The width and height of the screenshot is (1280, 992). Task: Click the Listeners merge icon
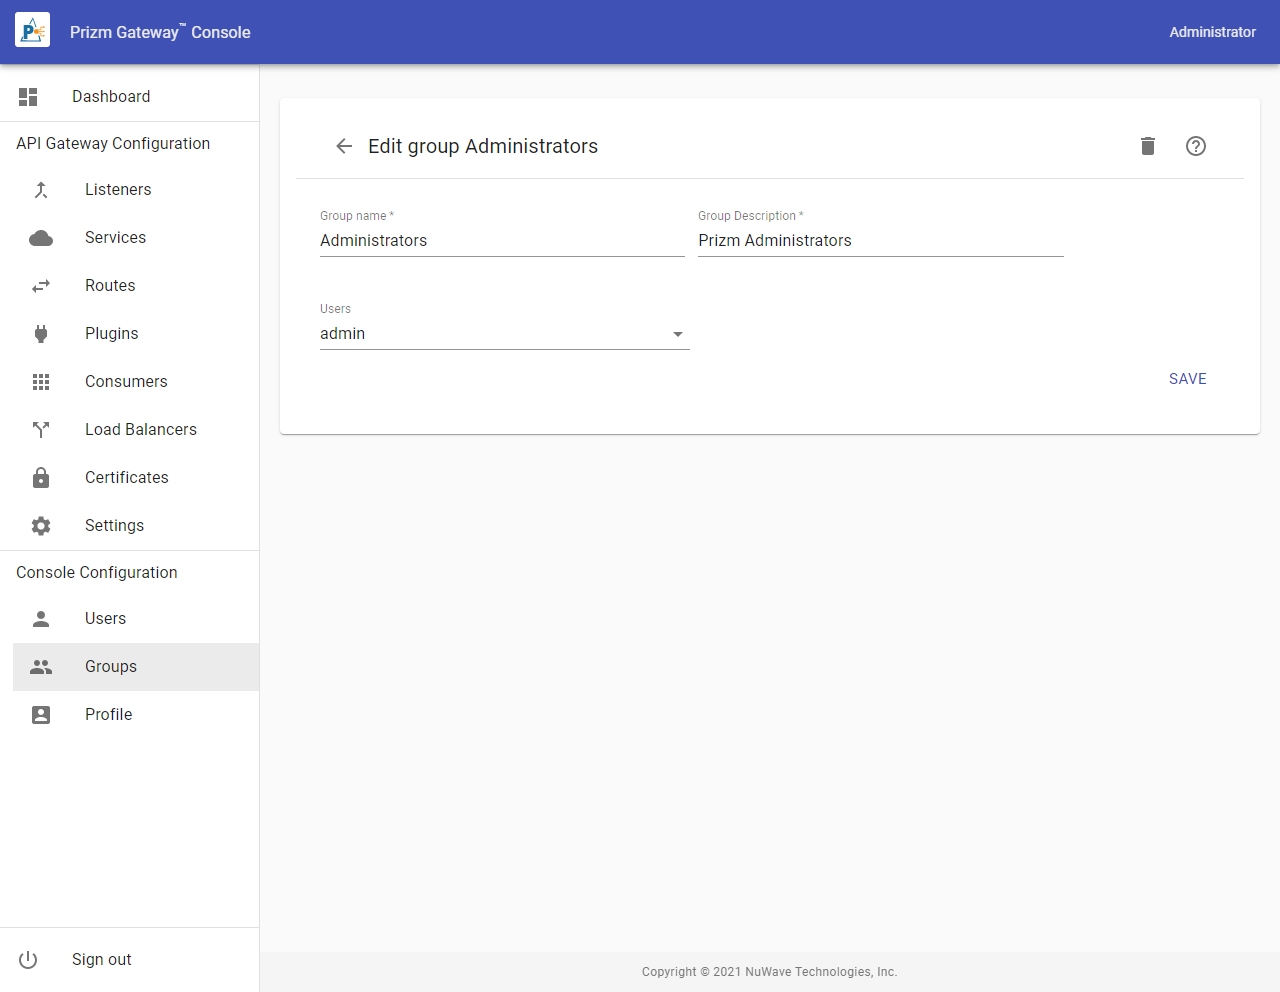click(41, 190)
